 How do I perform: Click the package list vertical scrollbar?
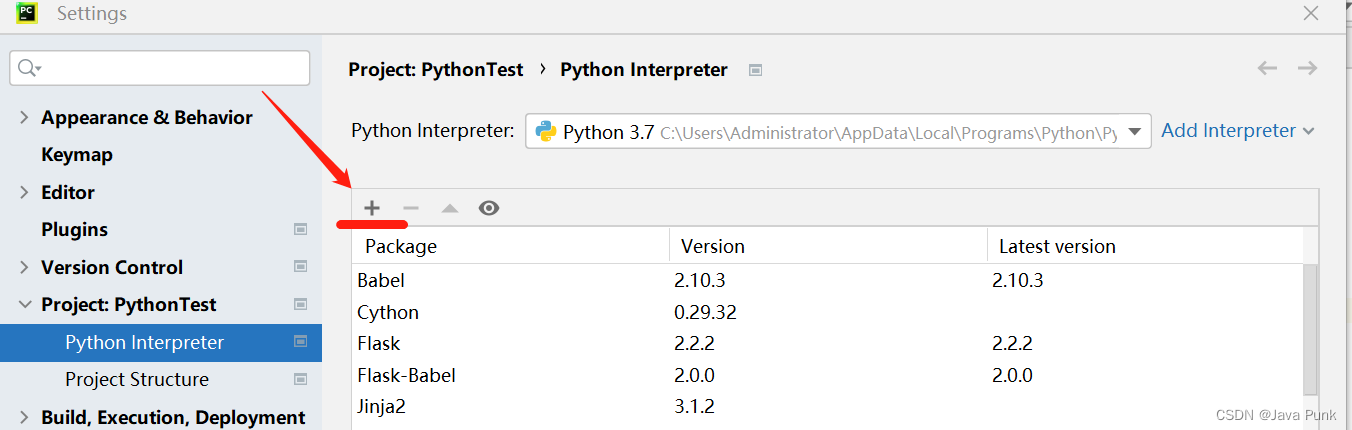(x=1310, y=330)
